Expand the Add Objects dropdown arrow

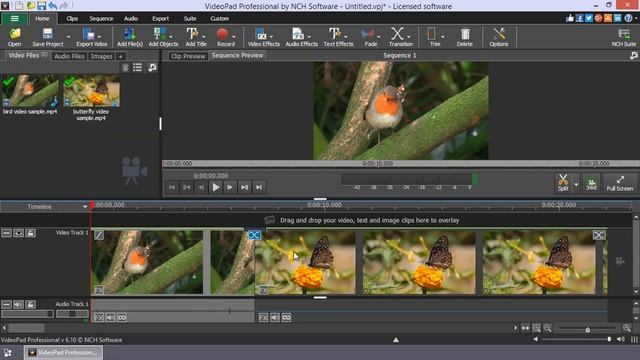pos(171,37)
